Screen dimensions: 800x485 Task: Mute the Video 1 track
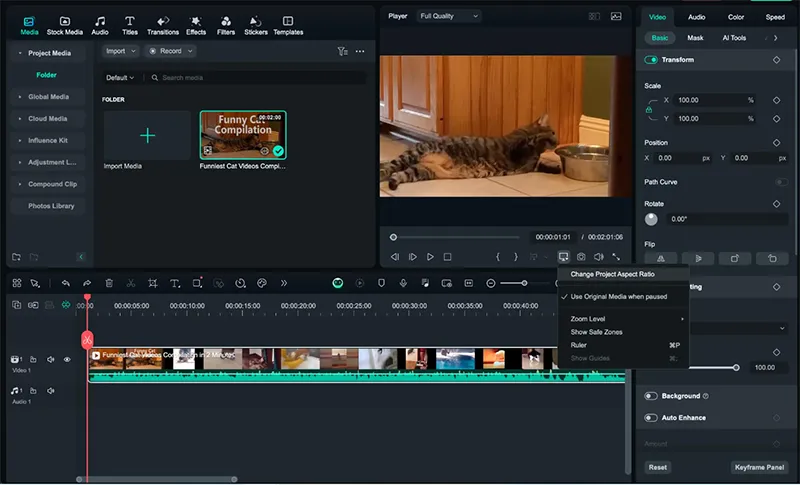coord(51,360)
